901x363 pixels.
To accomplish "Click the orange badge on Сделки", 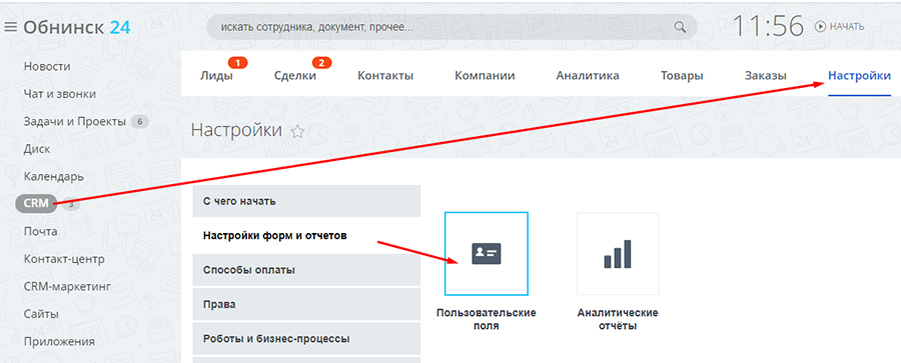I will (x=322, y=62).
